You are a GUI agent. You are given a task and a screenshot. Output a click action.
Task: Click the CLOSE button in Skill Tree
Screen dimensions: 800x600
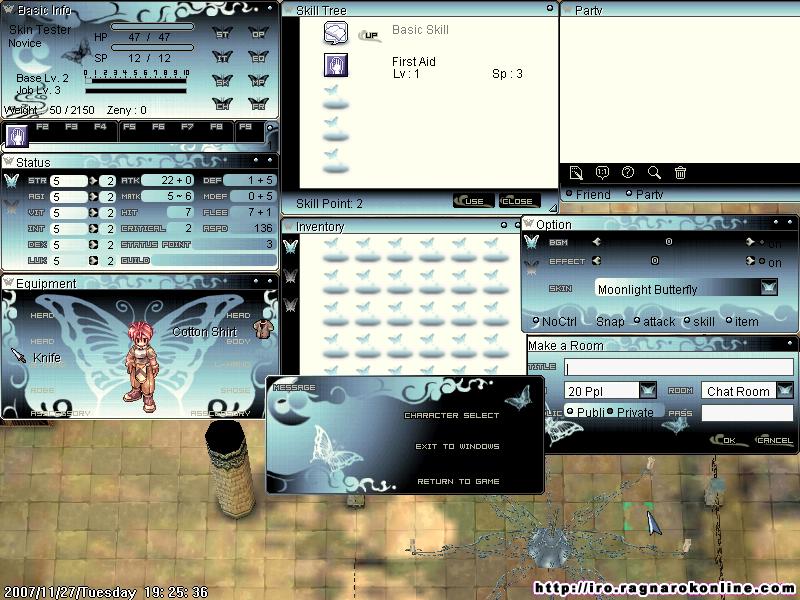518,201
